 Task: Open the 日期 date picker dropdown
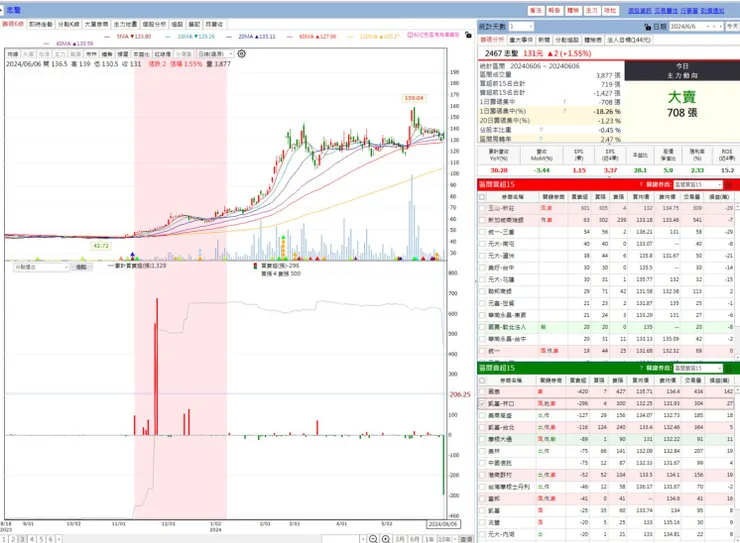(x=708, y=27)
